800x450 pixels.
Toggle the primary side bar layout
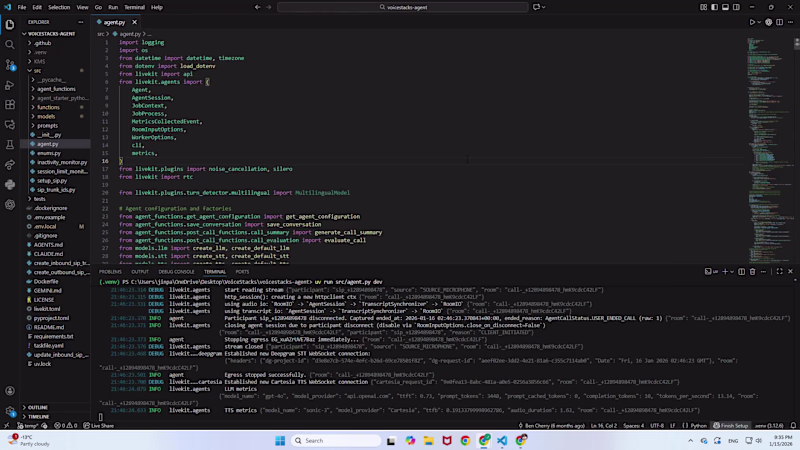point(714,7)
